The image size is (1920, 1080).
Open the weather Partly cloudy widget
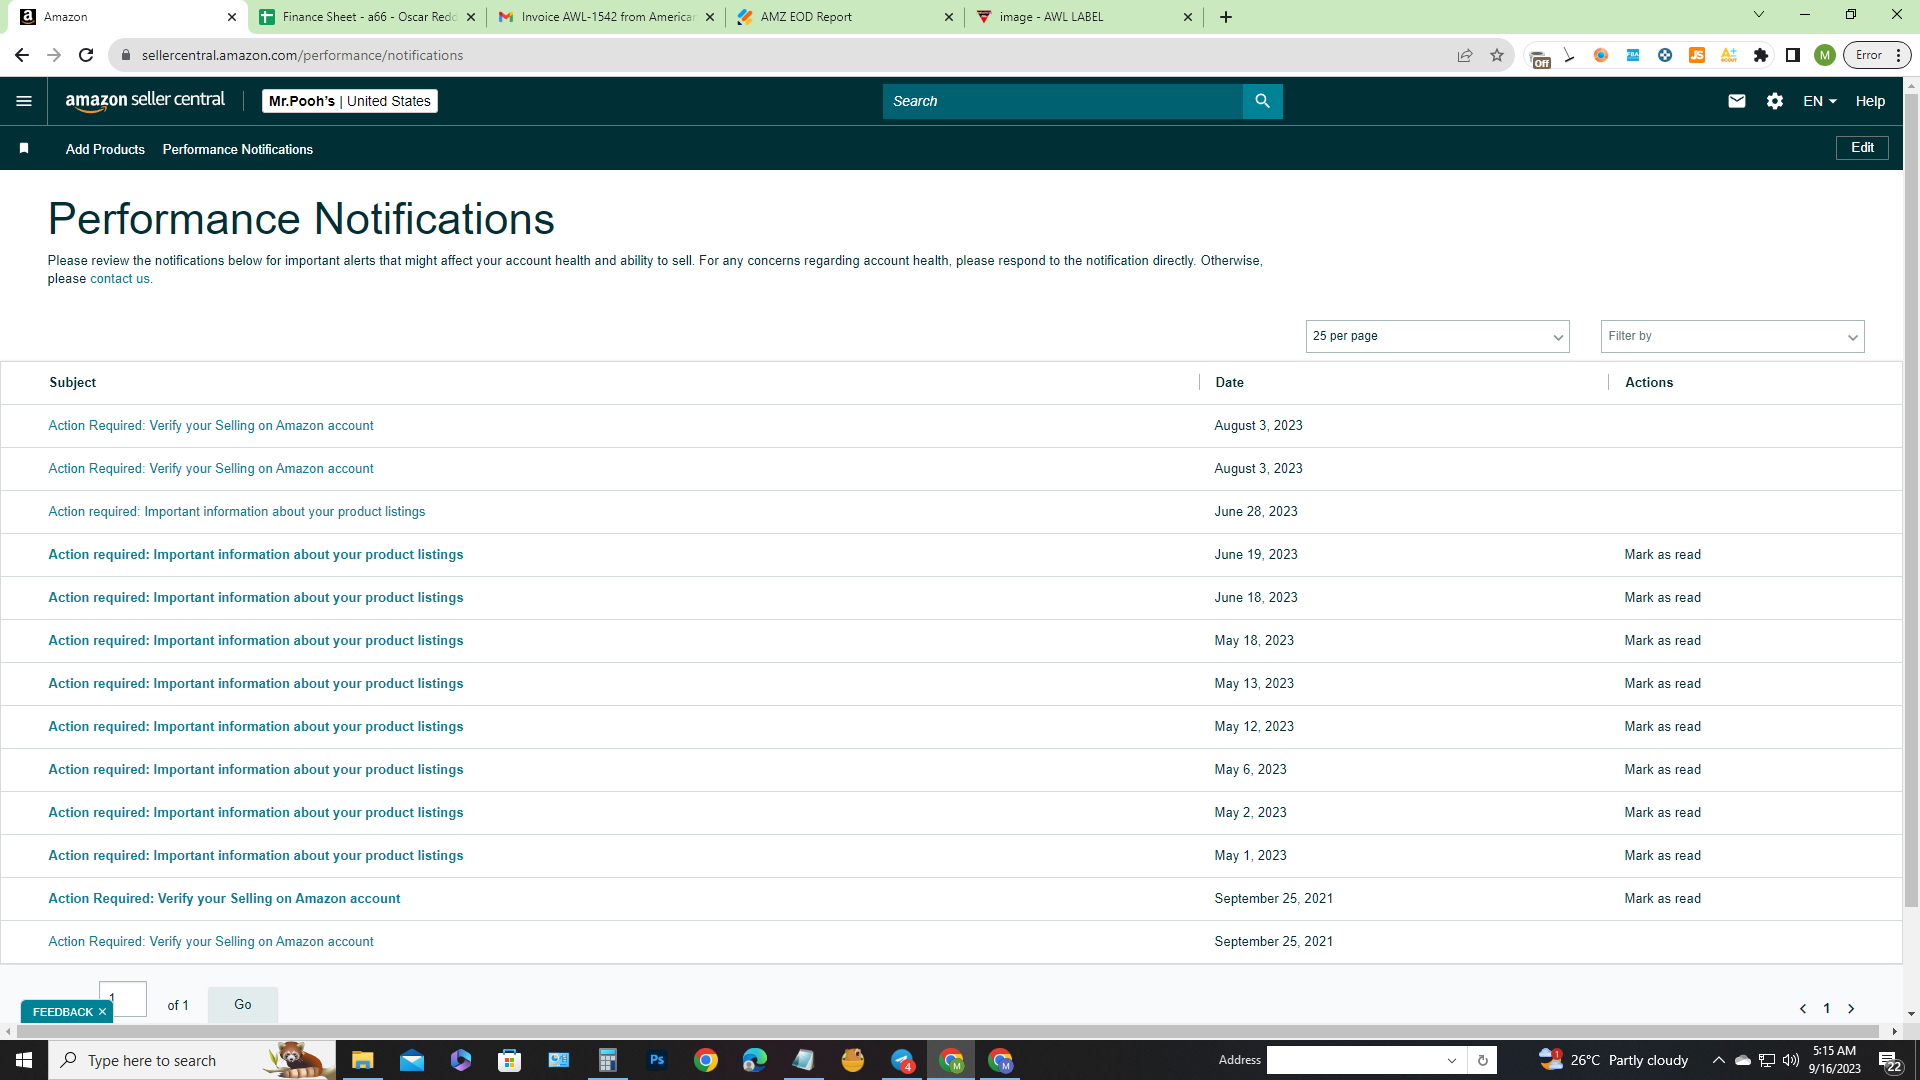pyautogui.click(x=1614, y=1060)
